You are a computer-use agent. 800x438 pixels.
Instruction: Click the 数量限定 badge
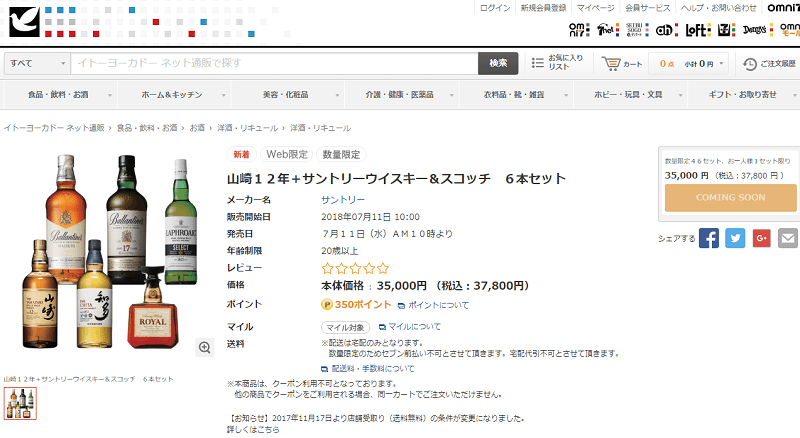[341, 155]
